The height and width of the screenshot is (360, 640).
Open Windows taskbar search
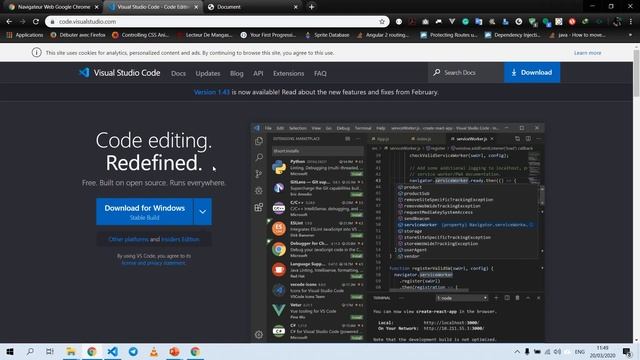(30, 351)
